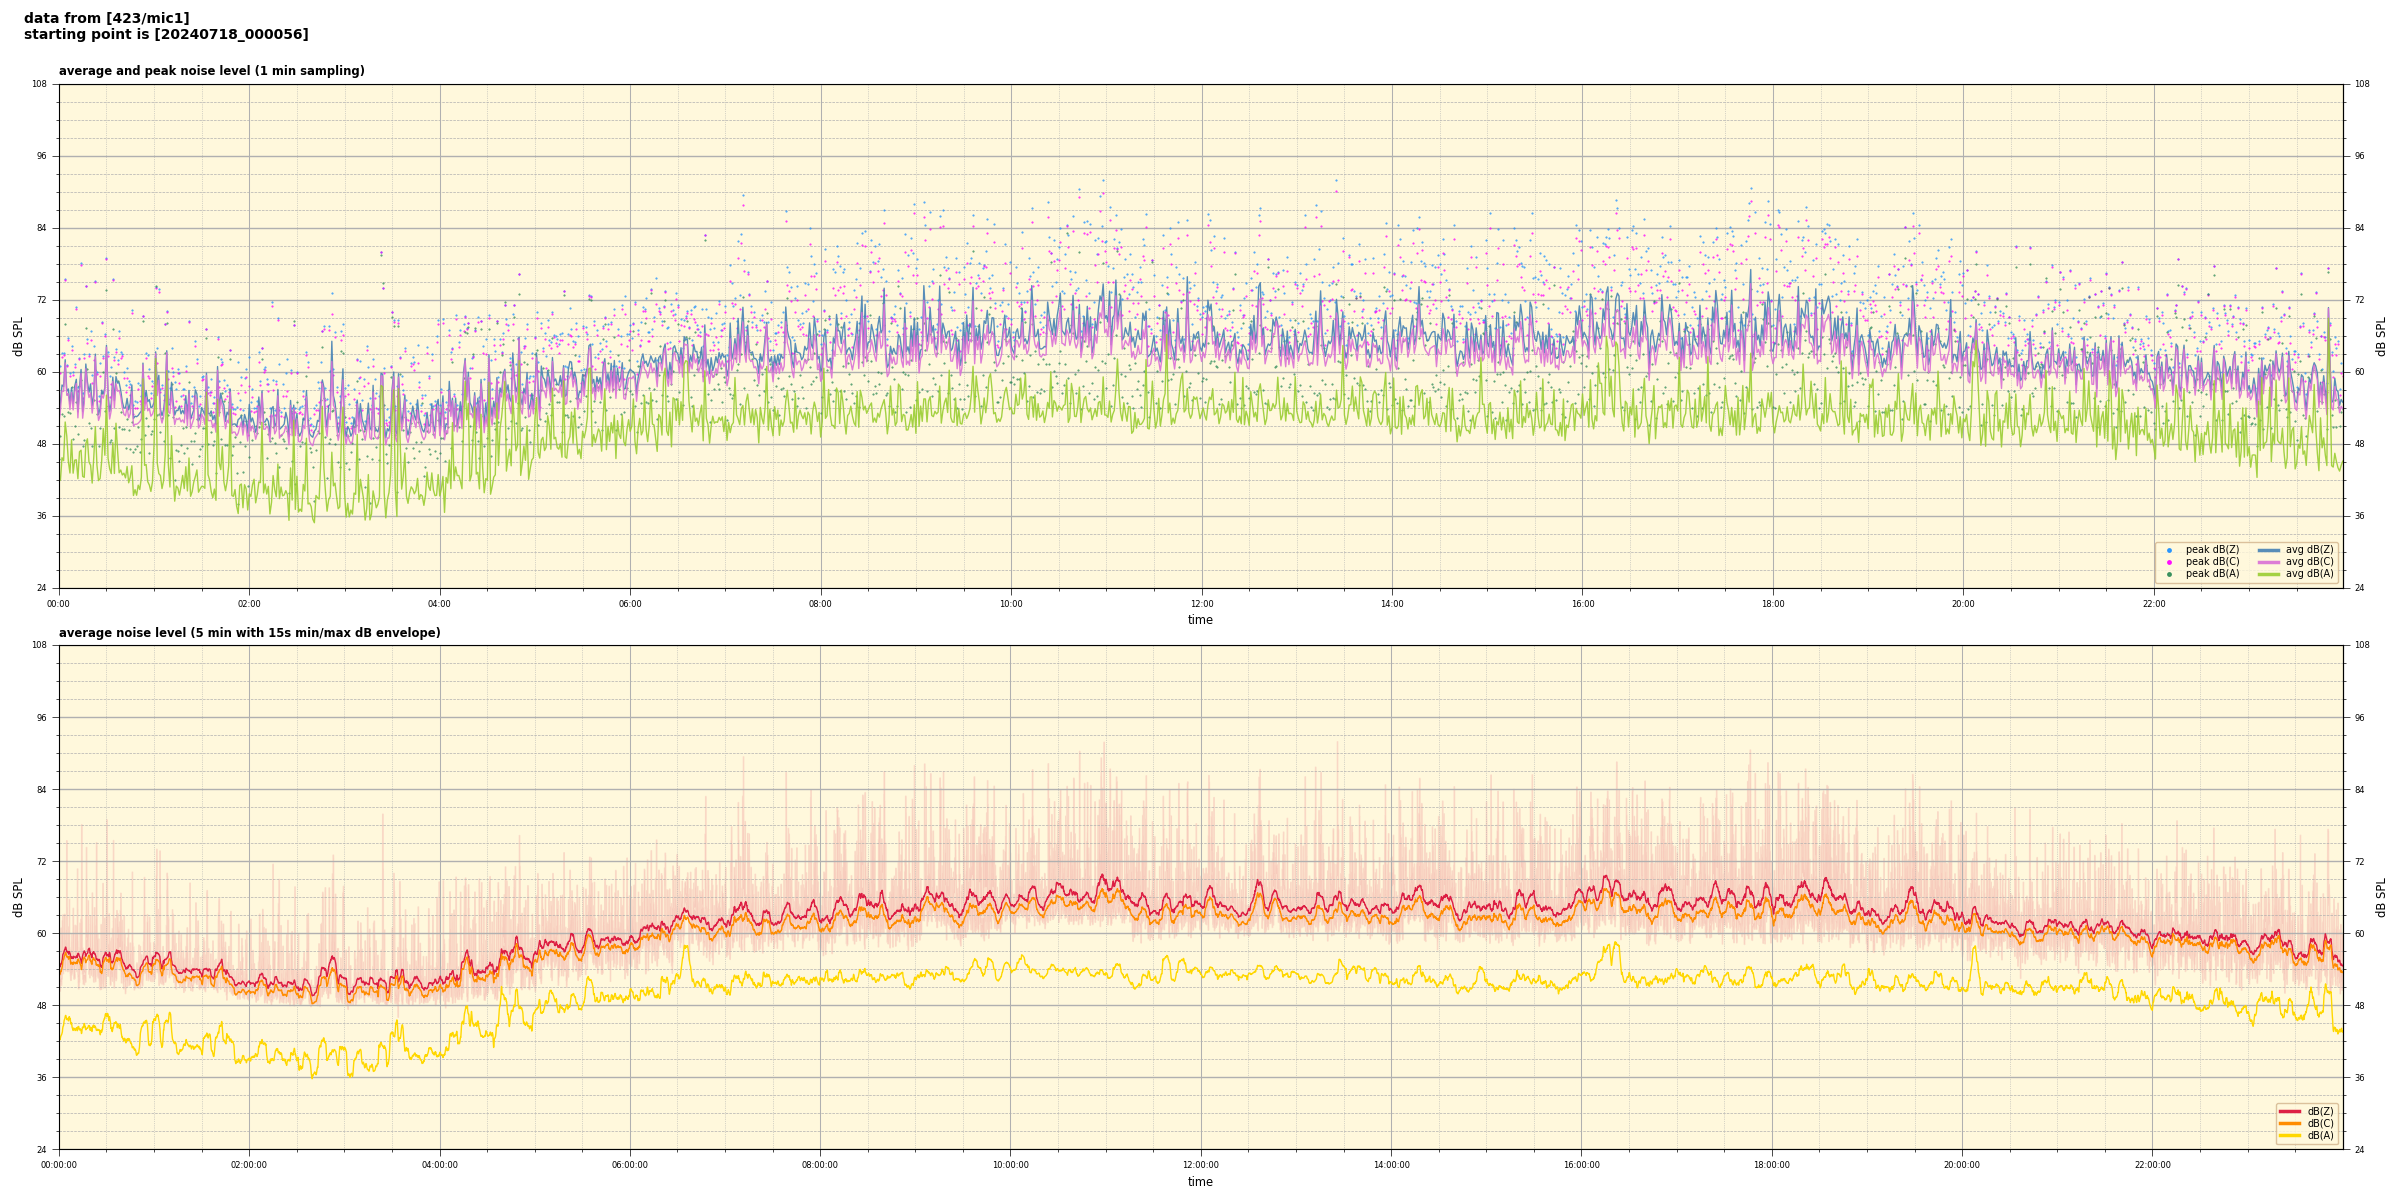The width and height of the screenshot is (2400, 1200).
Task: Click the 22:00 tick on top chart
Action: (x=2153, y=604)
